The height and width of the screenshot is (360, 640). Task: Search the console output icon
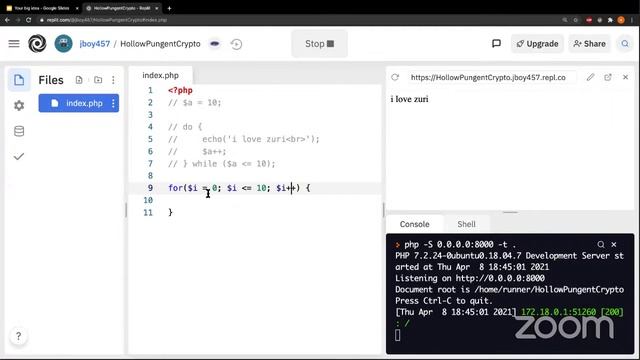pyautogui.click(x=601, y=244)
